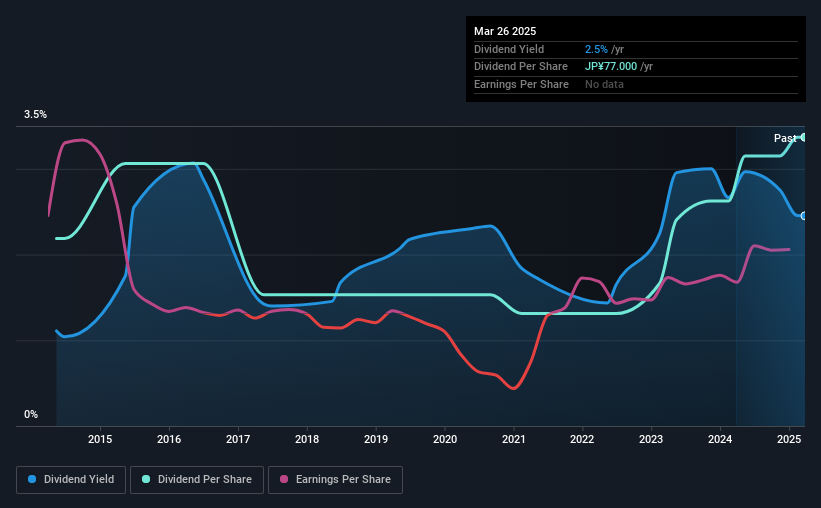Click the 2023 x-axis label

click(x=651, y=439)
